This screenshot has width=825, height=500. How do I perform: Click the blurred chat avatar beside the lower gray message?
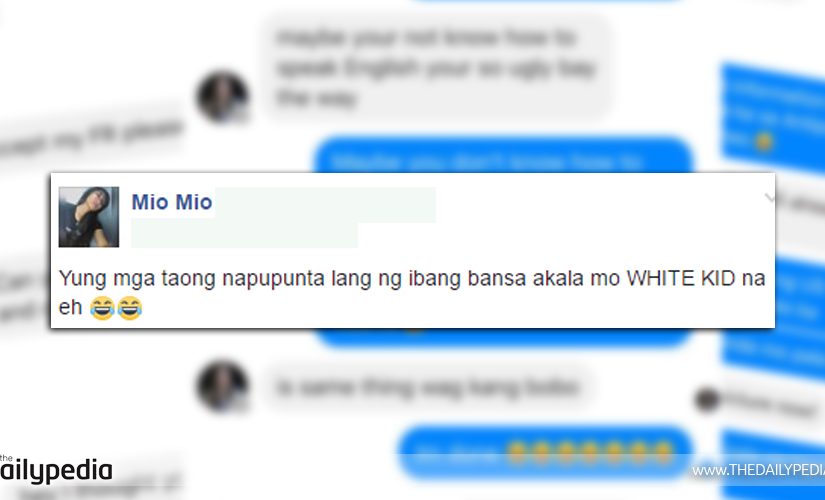click(x=223, y=386)
